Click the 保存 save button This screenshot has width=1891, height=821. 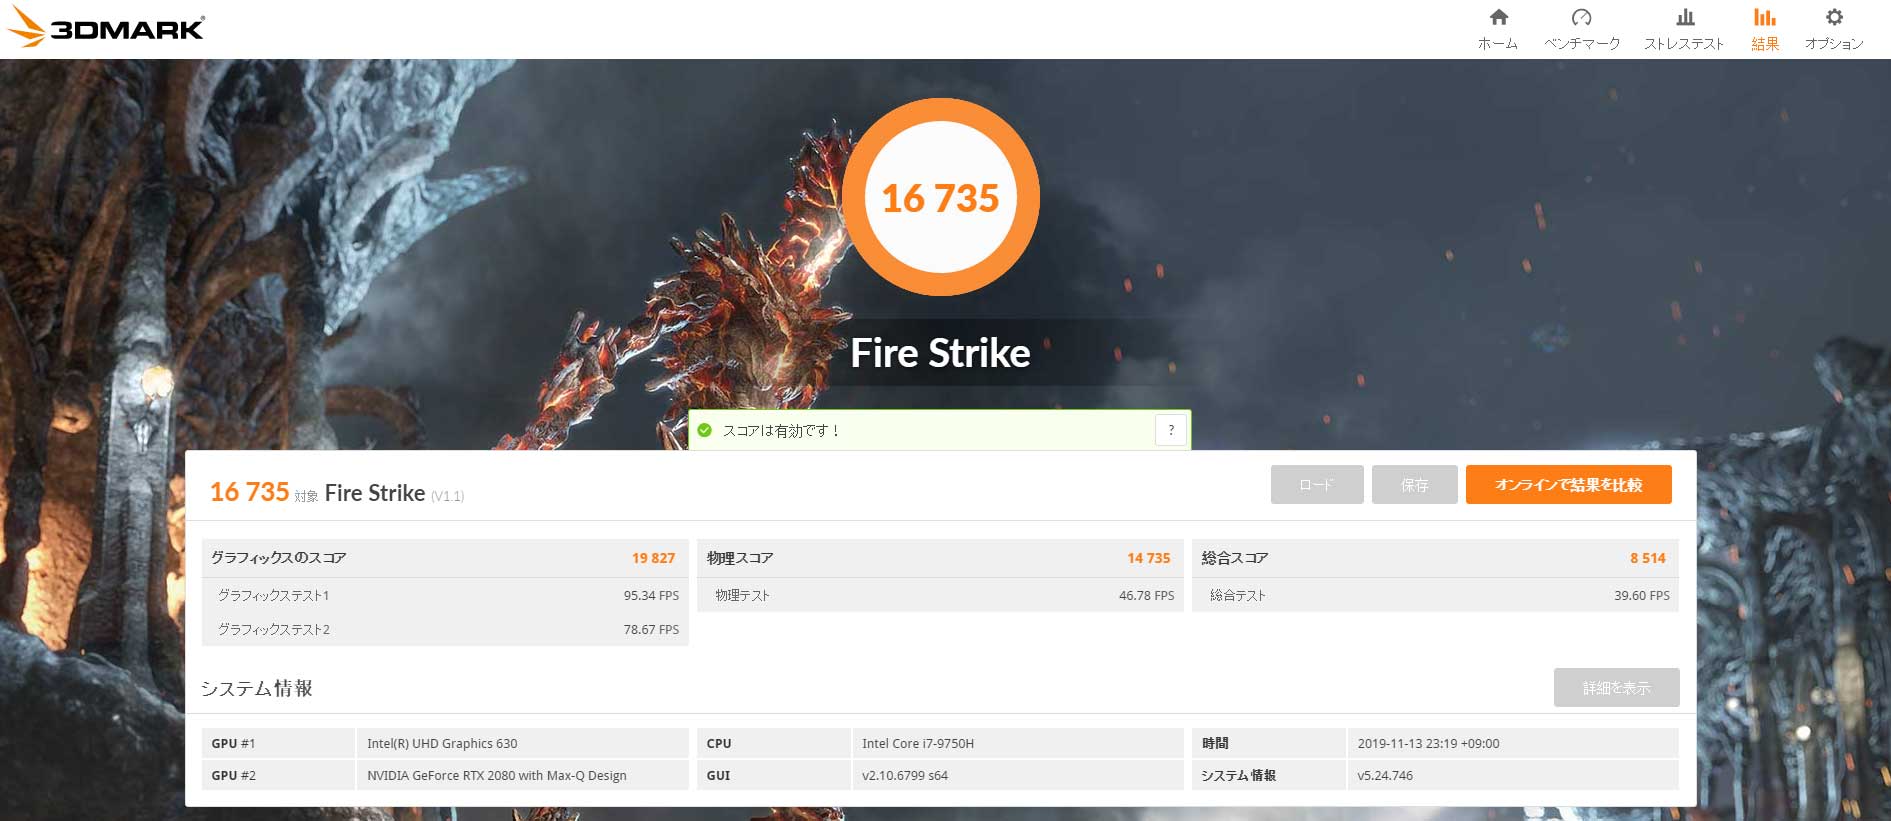tap(1414, 484)
